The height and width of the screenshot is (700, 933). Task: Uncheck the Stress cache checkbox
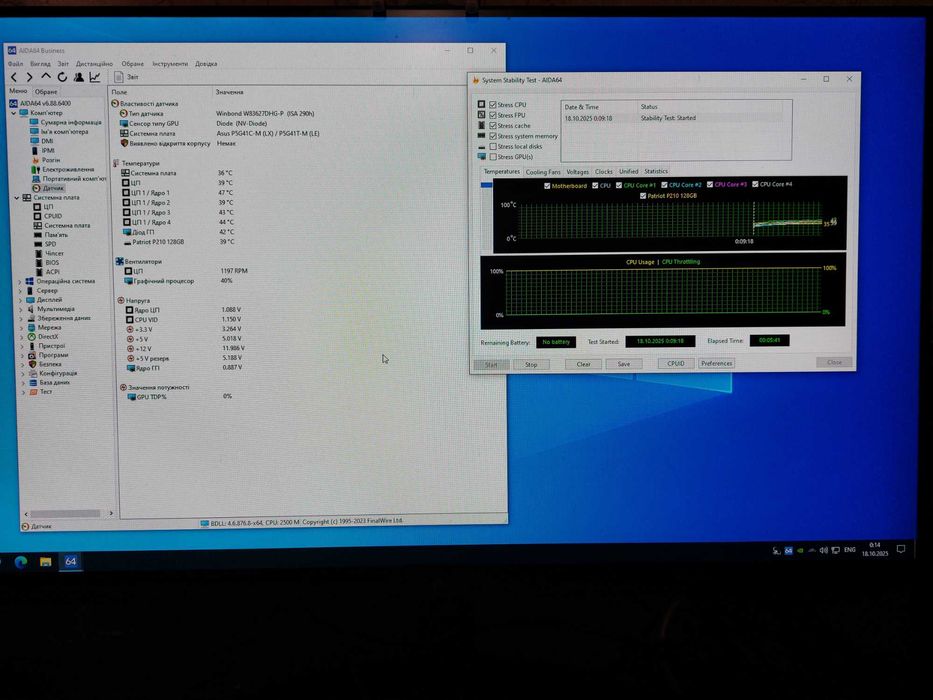493,126
